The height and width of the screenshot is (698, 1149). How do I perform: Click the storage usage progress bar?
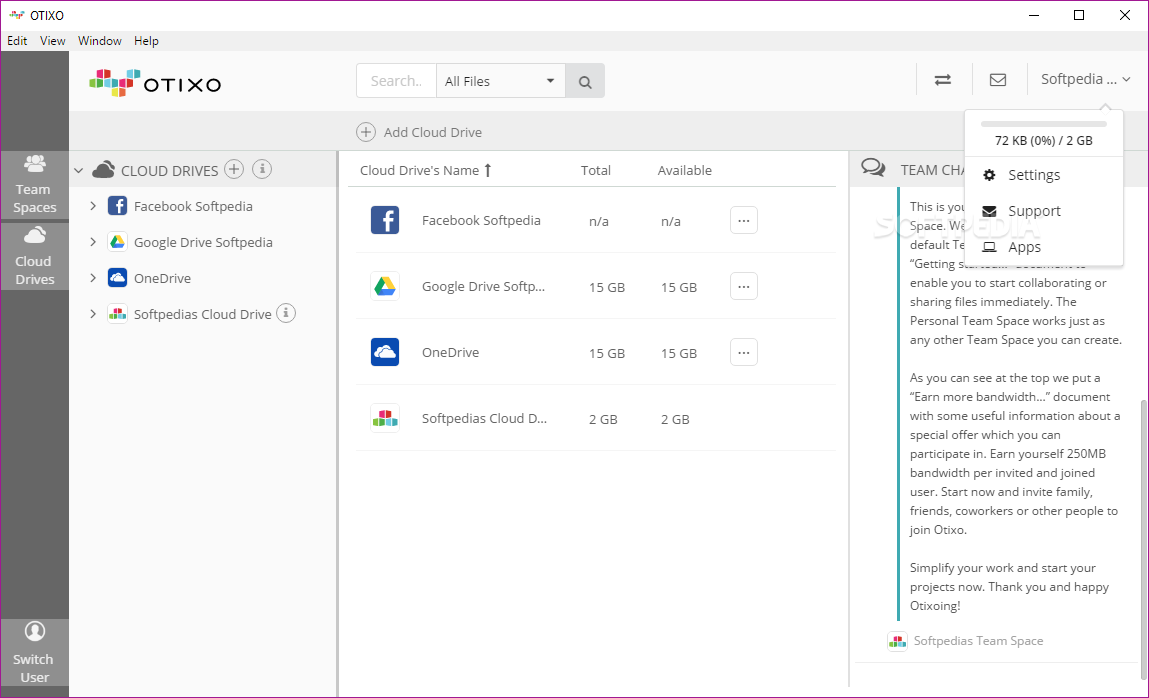coord(1043,124)
